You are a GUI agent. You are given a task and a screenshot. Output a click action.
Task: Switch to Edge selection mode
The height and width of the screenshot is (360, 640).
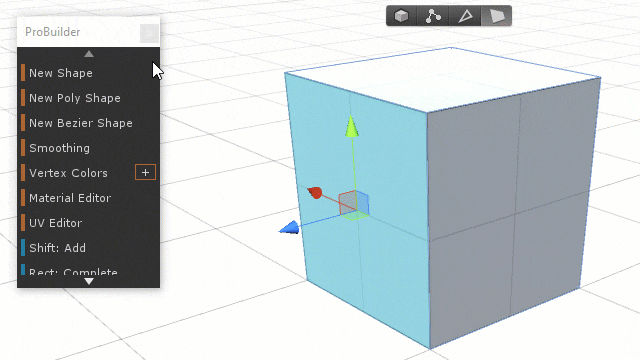point(465,16)
